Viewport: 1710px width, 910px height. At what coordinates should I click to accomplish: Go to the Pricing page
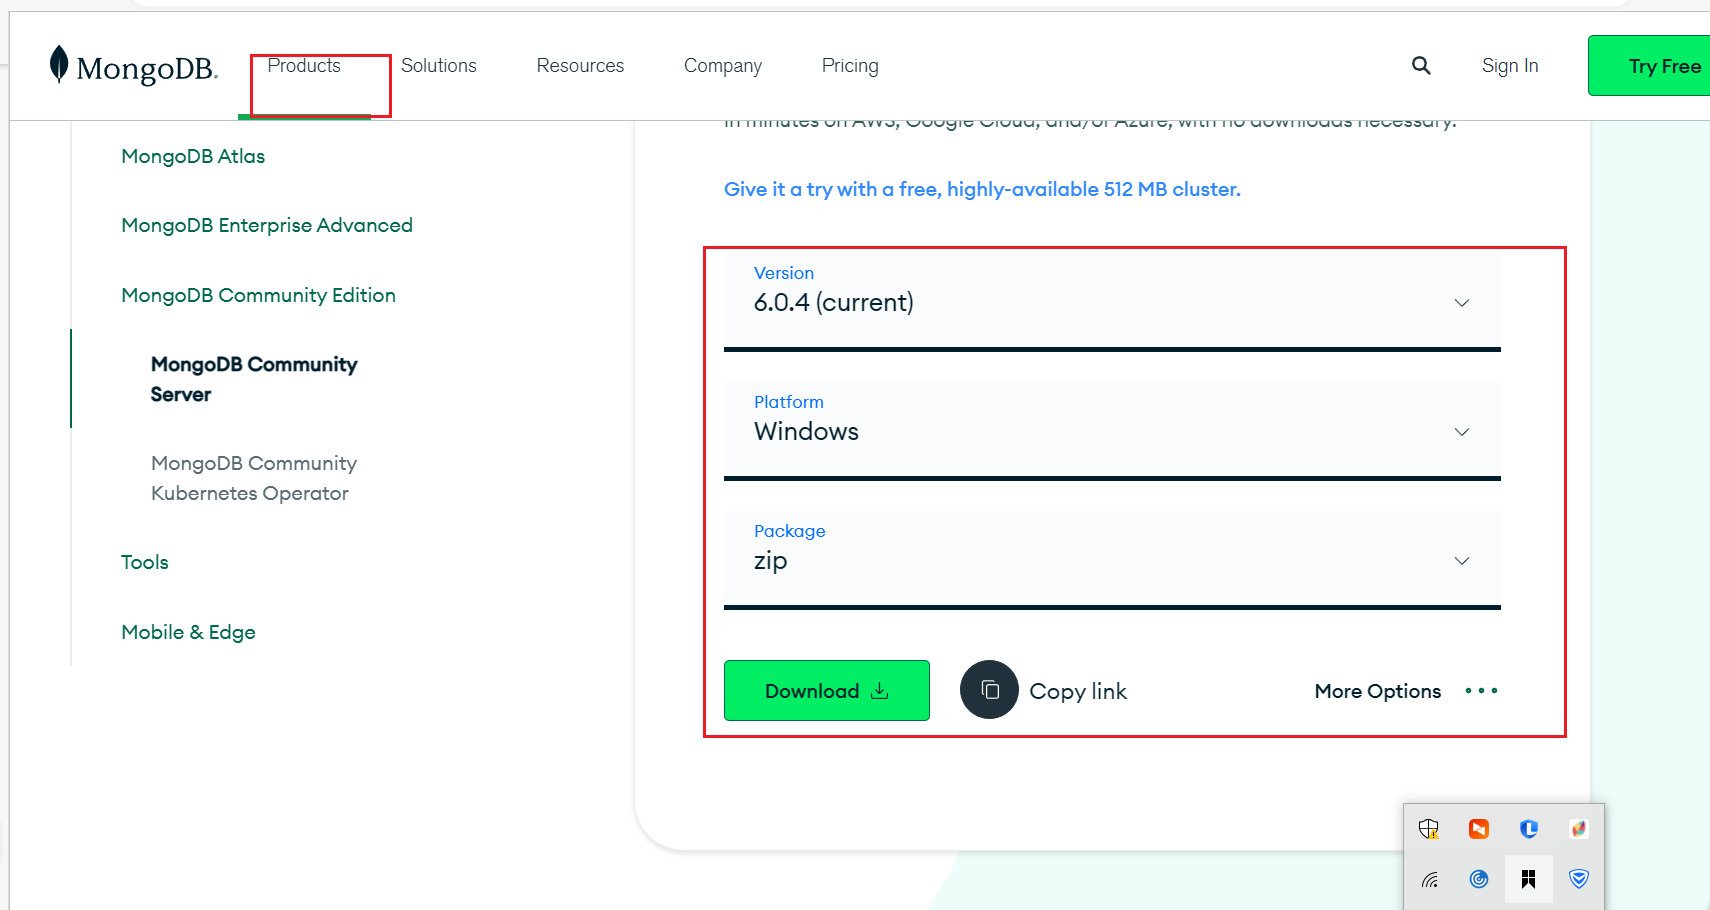850,66
